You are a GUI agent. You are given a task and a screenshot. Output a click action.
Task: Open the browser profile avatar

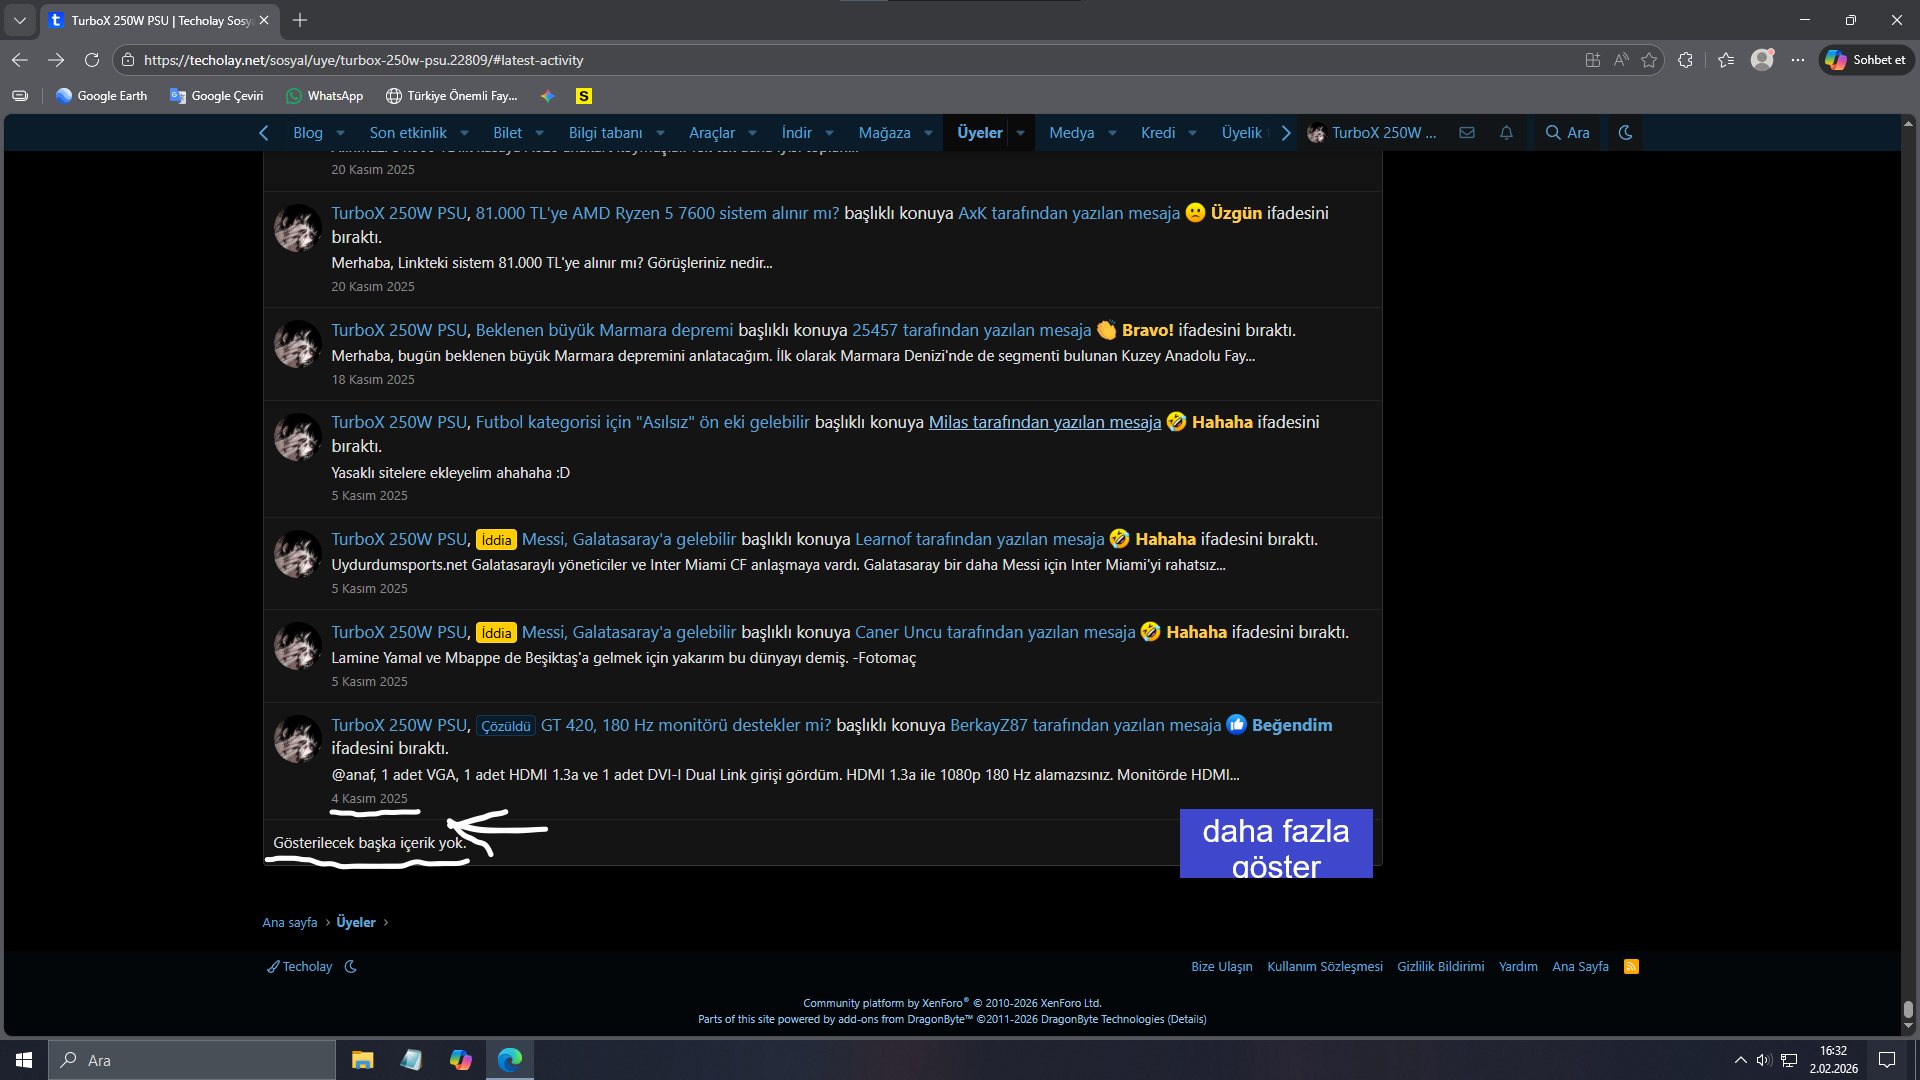click(1762, 60)
